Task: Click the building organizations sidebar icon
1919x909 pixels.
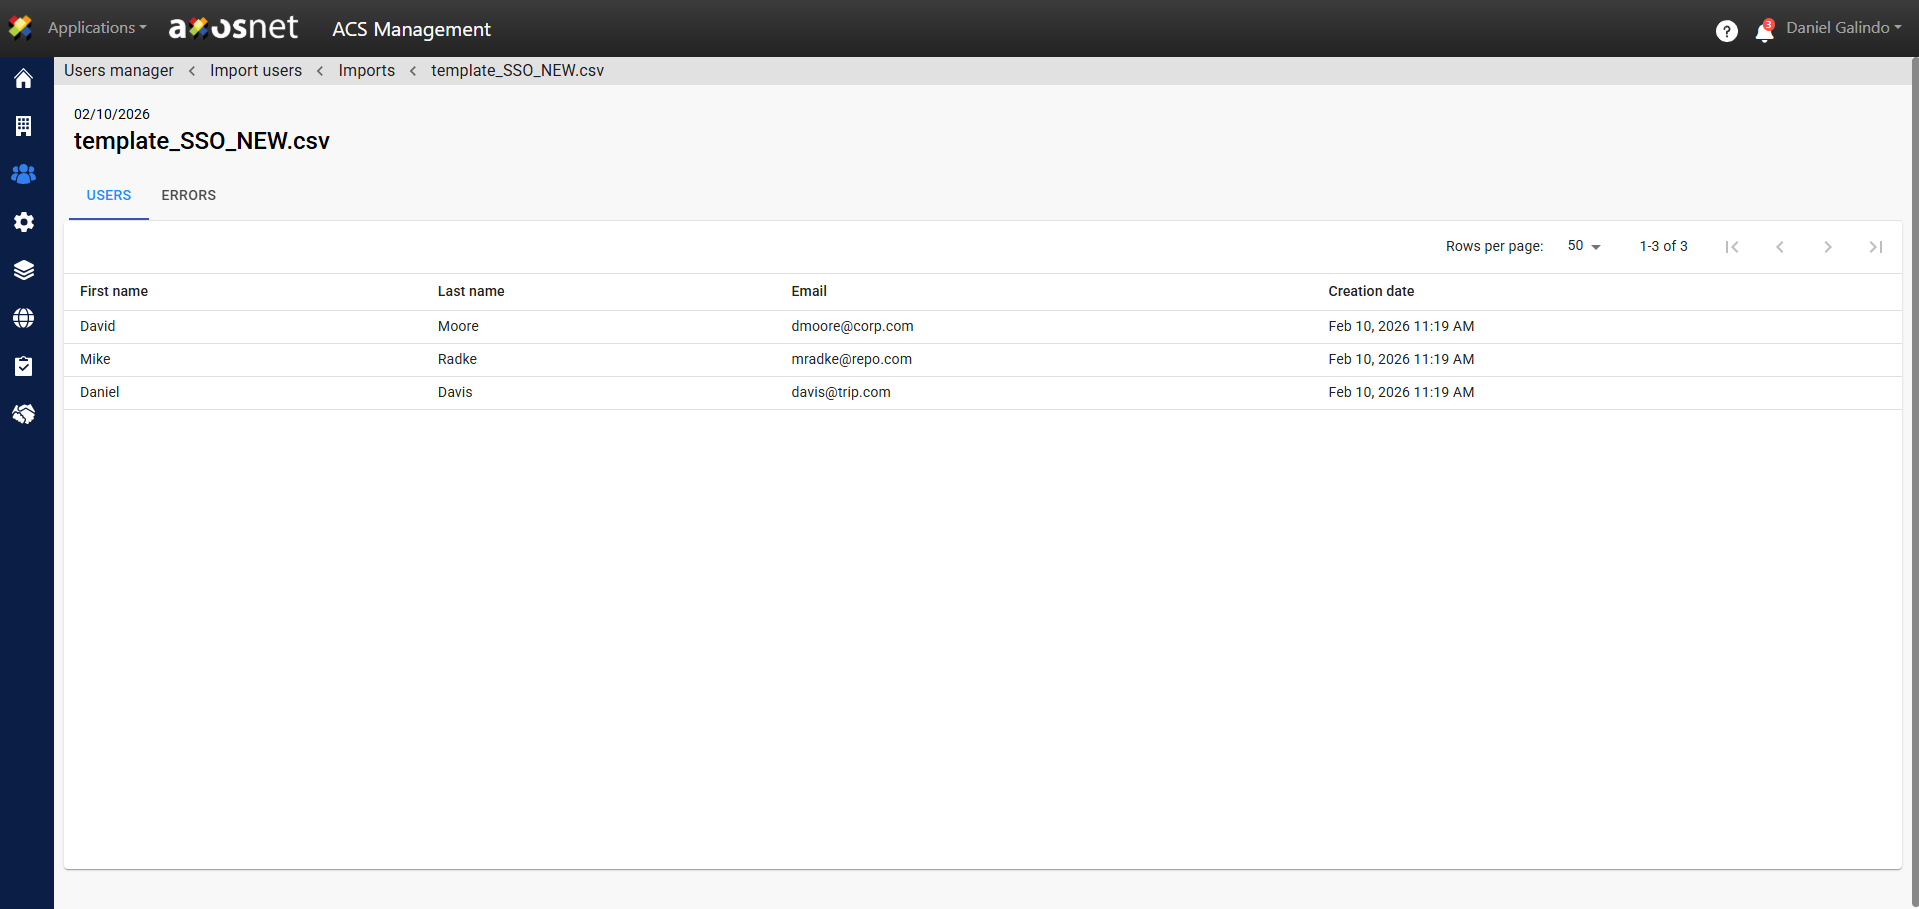Action: [x=24, y=126]
